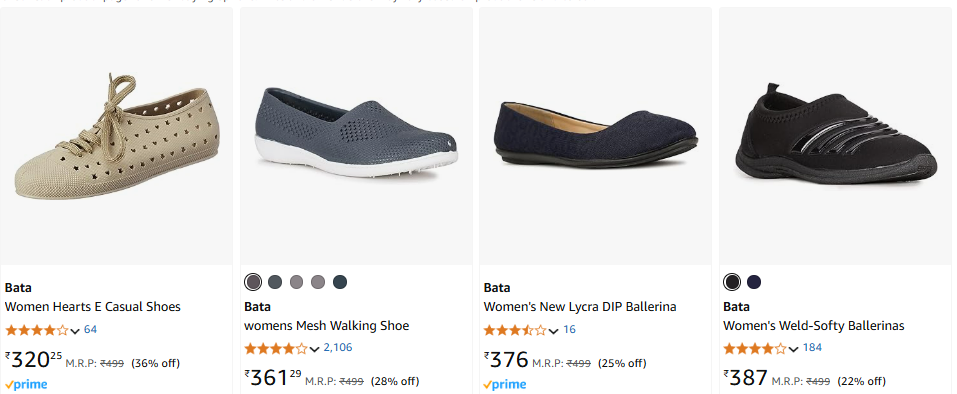957x394 pixels.
Task: Click star rating of womens Mesh Walking Shoe
Action: point(276,349)
